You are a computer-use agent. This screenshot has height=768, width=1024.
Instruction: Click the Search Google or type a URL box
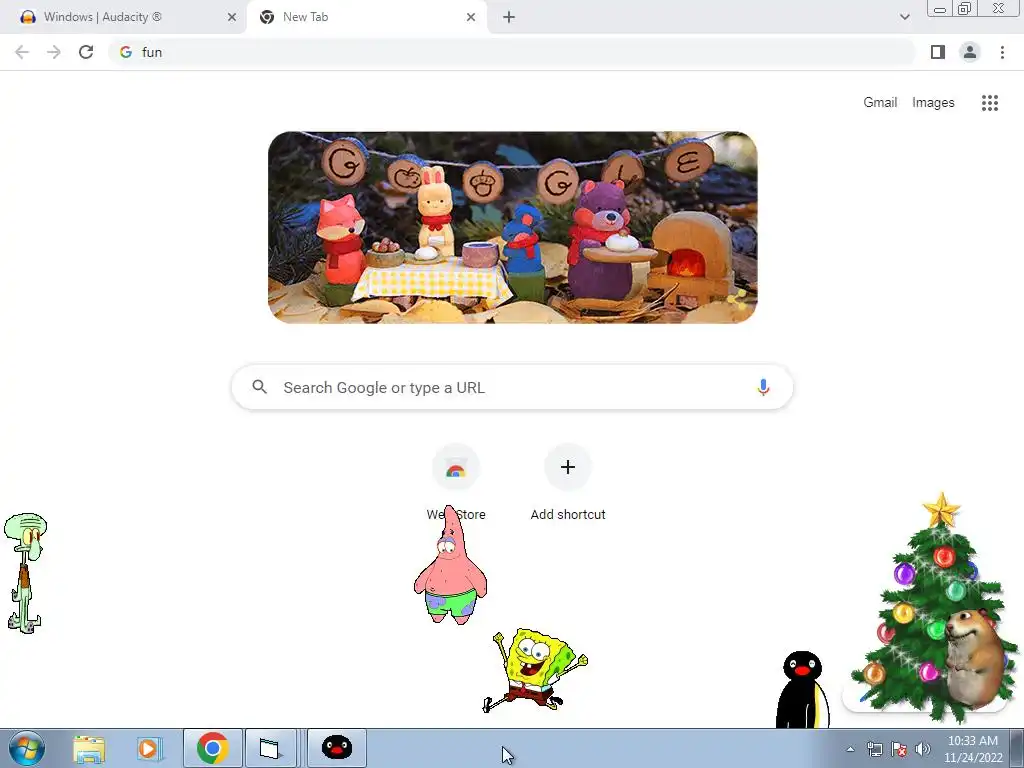513,387
